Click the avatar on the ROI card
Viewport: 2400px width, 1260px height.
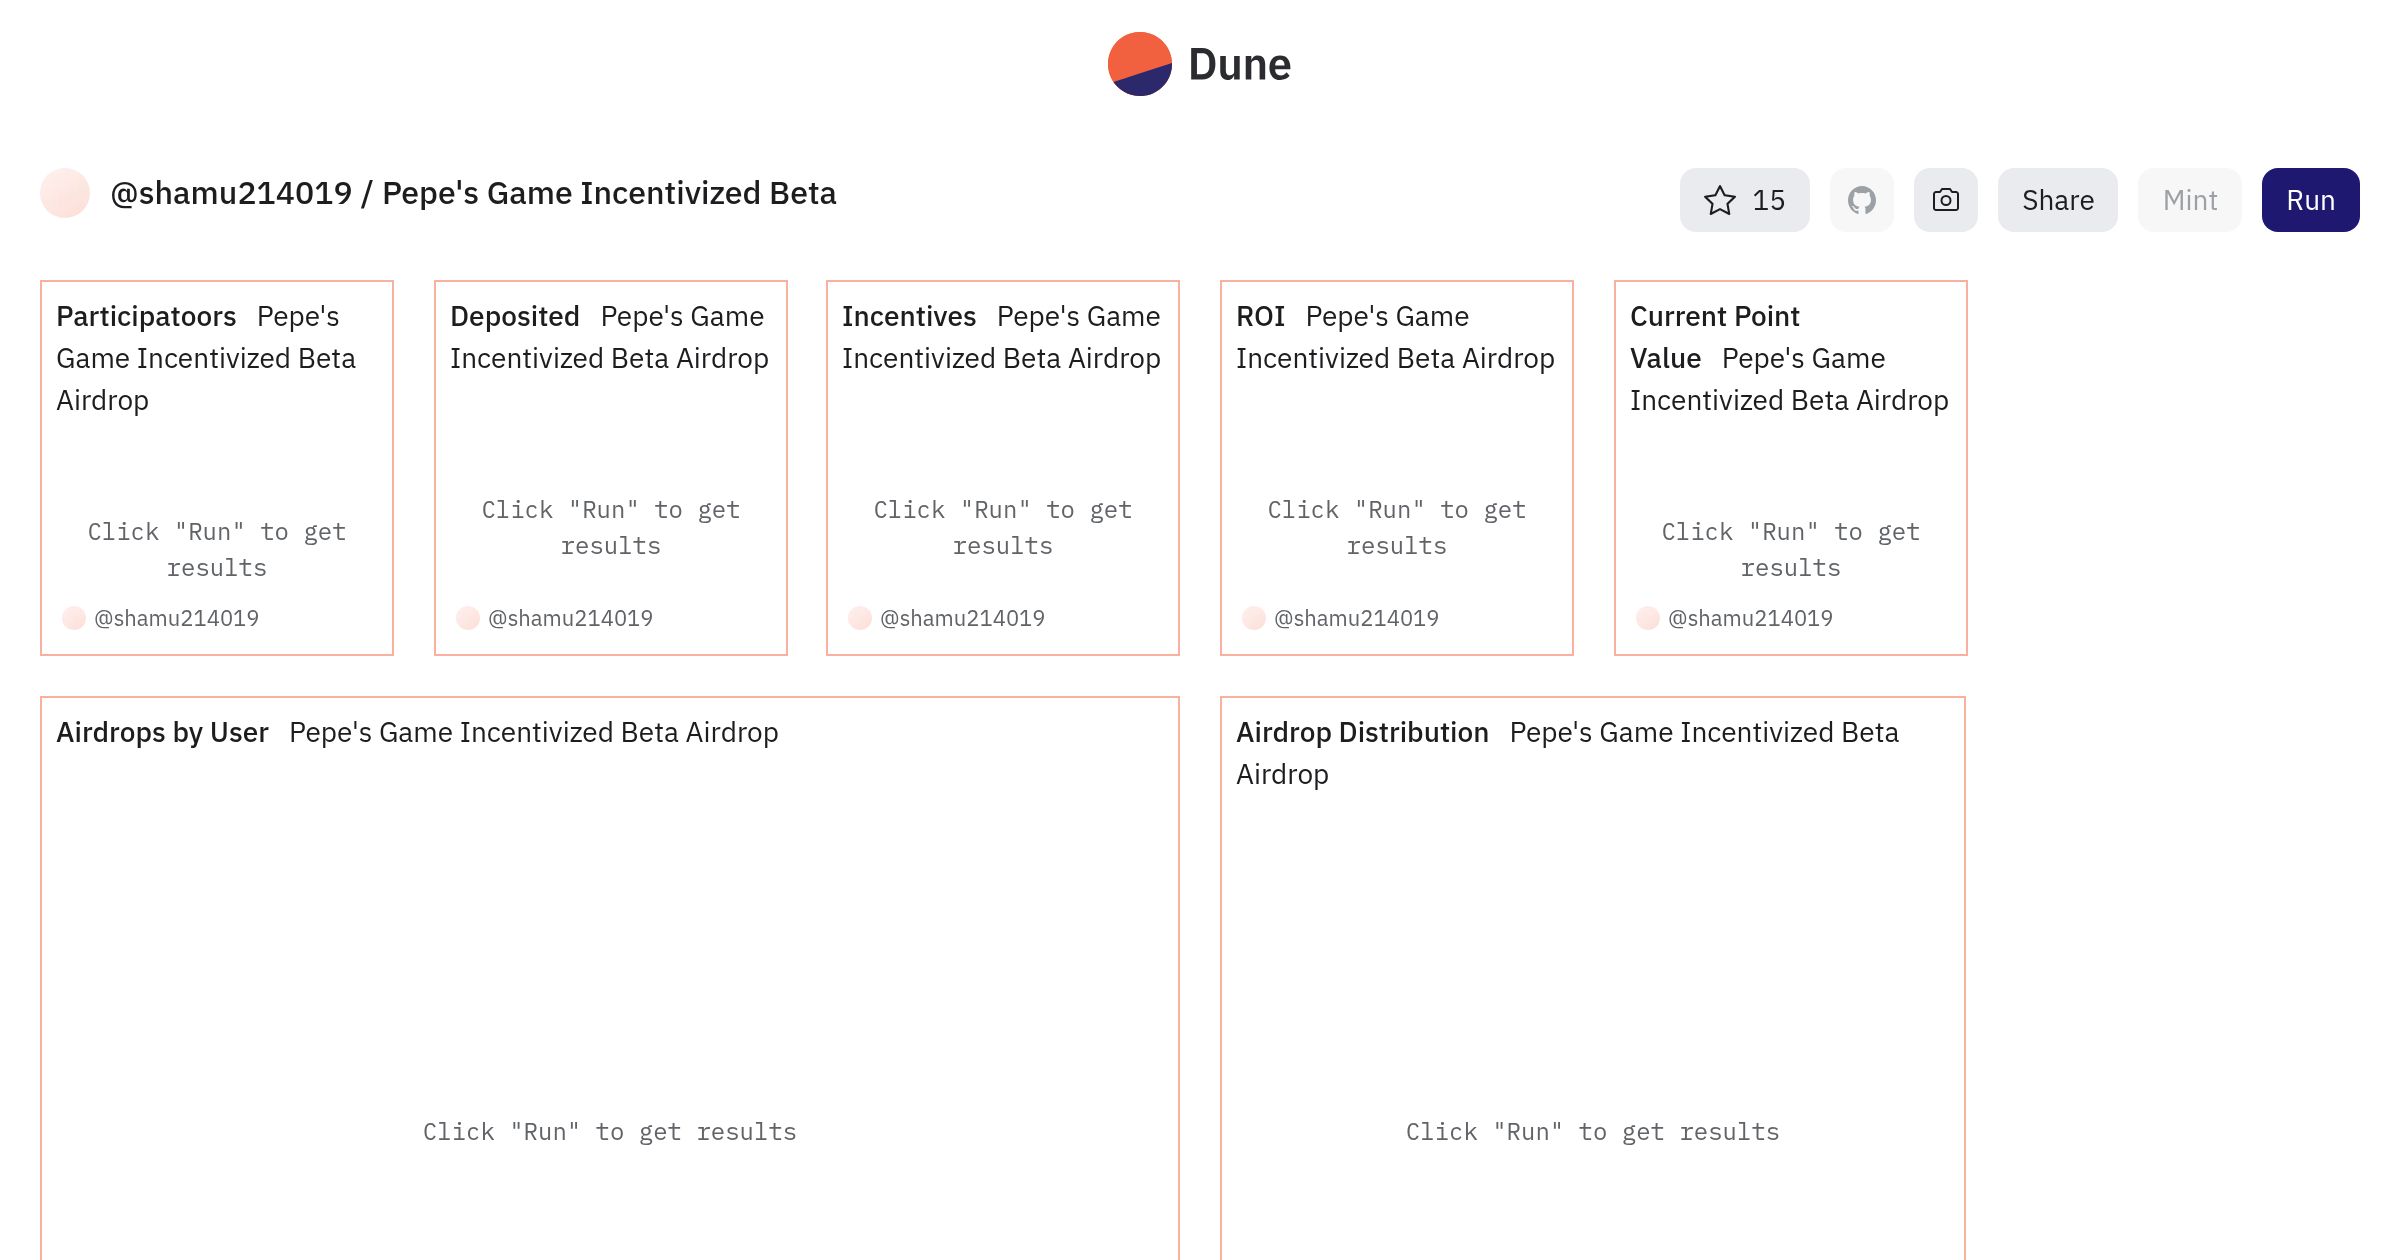pos(1254,618)
